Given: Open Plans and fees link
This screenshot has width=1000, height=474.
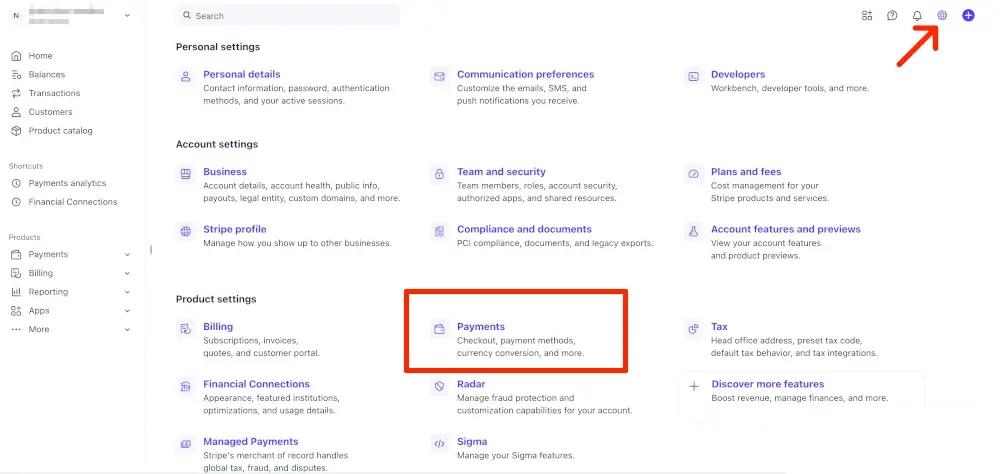Looking at the screenshot, I should tap(746, 172).
